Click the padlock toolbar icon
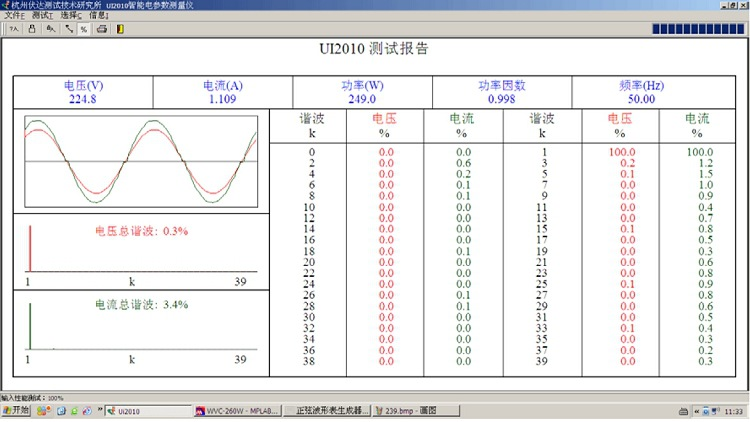 [32, 29]
